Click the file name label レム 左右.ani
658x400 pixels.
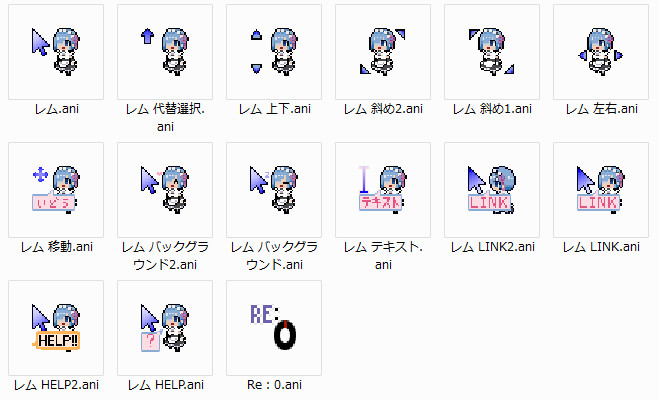[601, 109]
